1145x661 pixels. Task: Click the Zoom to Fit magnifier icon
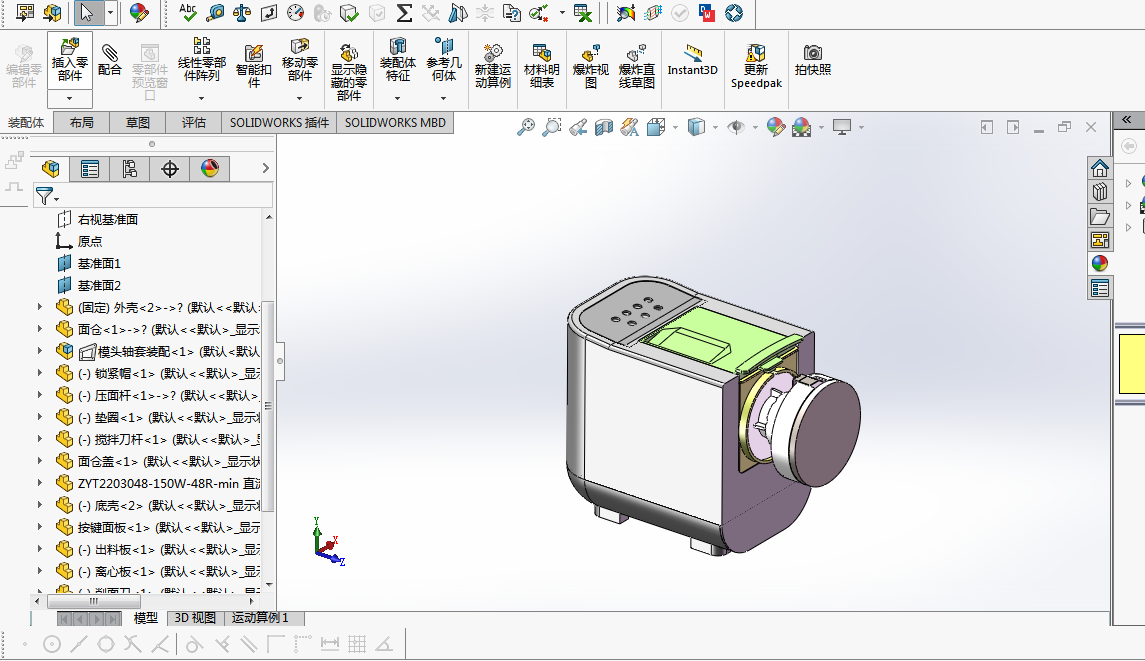click(x=526, y=127)
